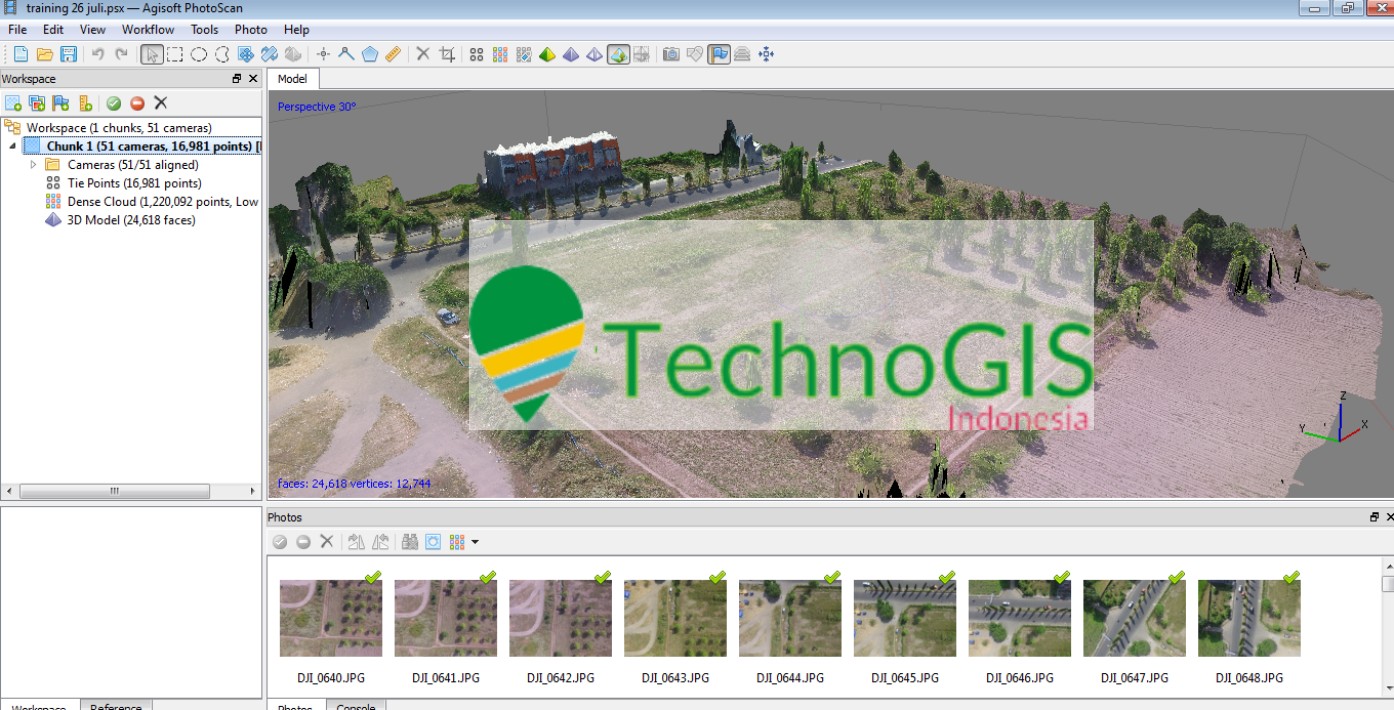Open a project using the folder icon
This screenshot has width=1394, height=710.
point(44,54)
